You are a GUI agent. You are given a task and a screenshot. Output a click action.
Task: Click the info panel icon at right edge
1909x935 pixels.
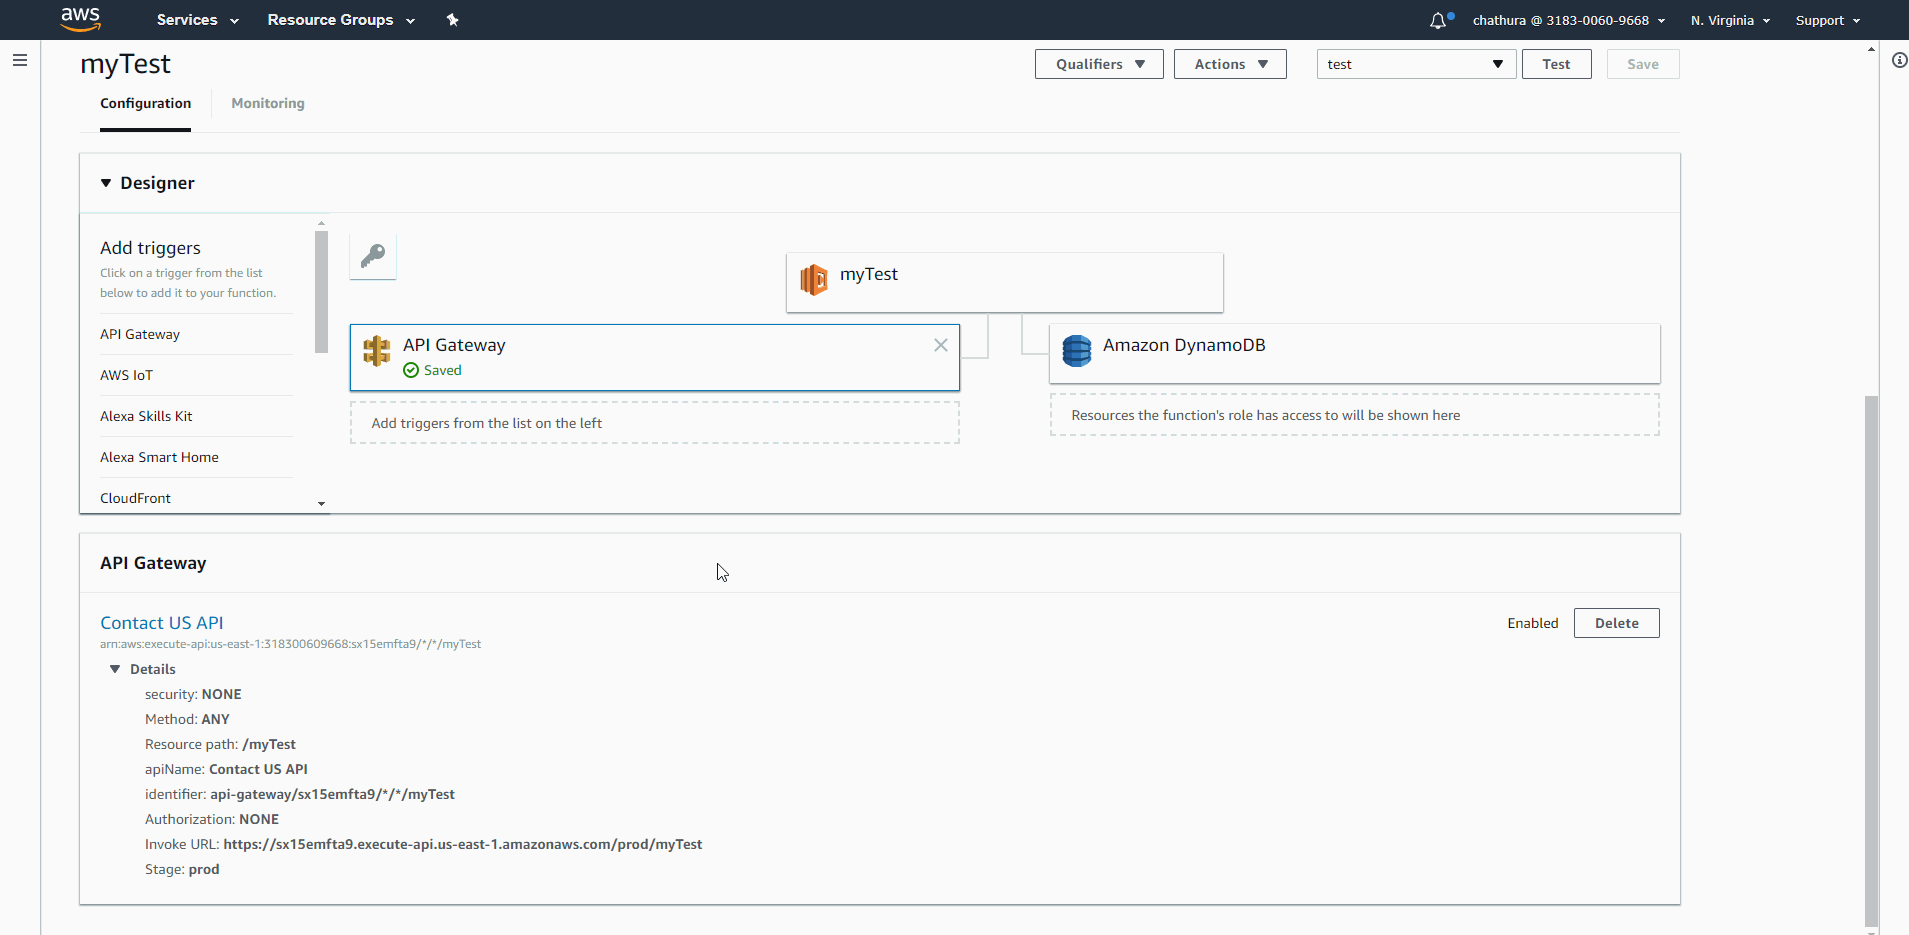pyautogui.click(x=1899, y=60)
